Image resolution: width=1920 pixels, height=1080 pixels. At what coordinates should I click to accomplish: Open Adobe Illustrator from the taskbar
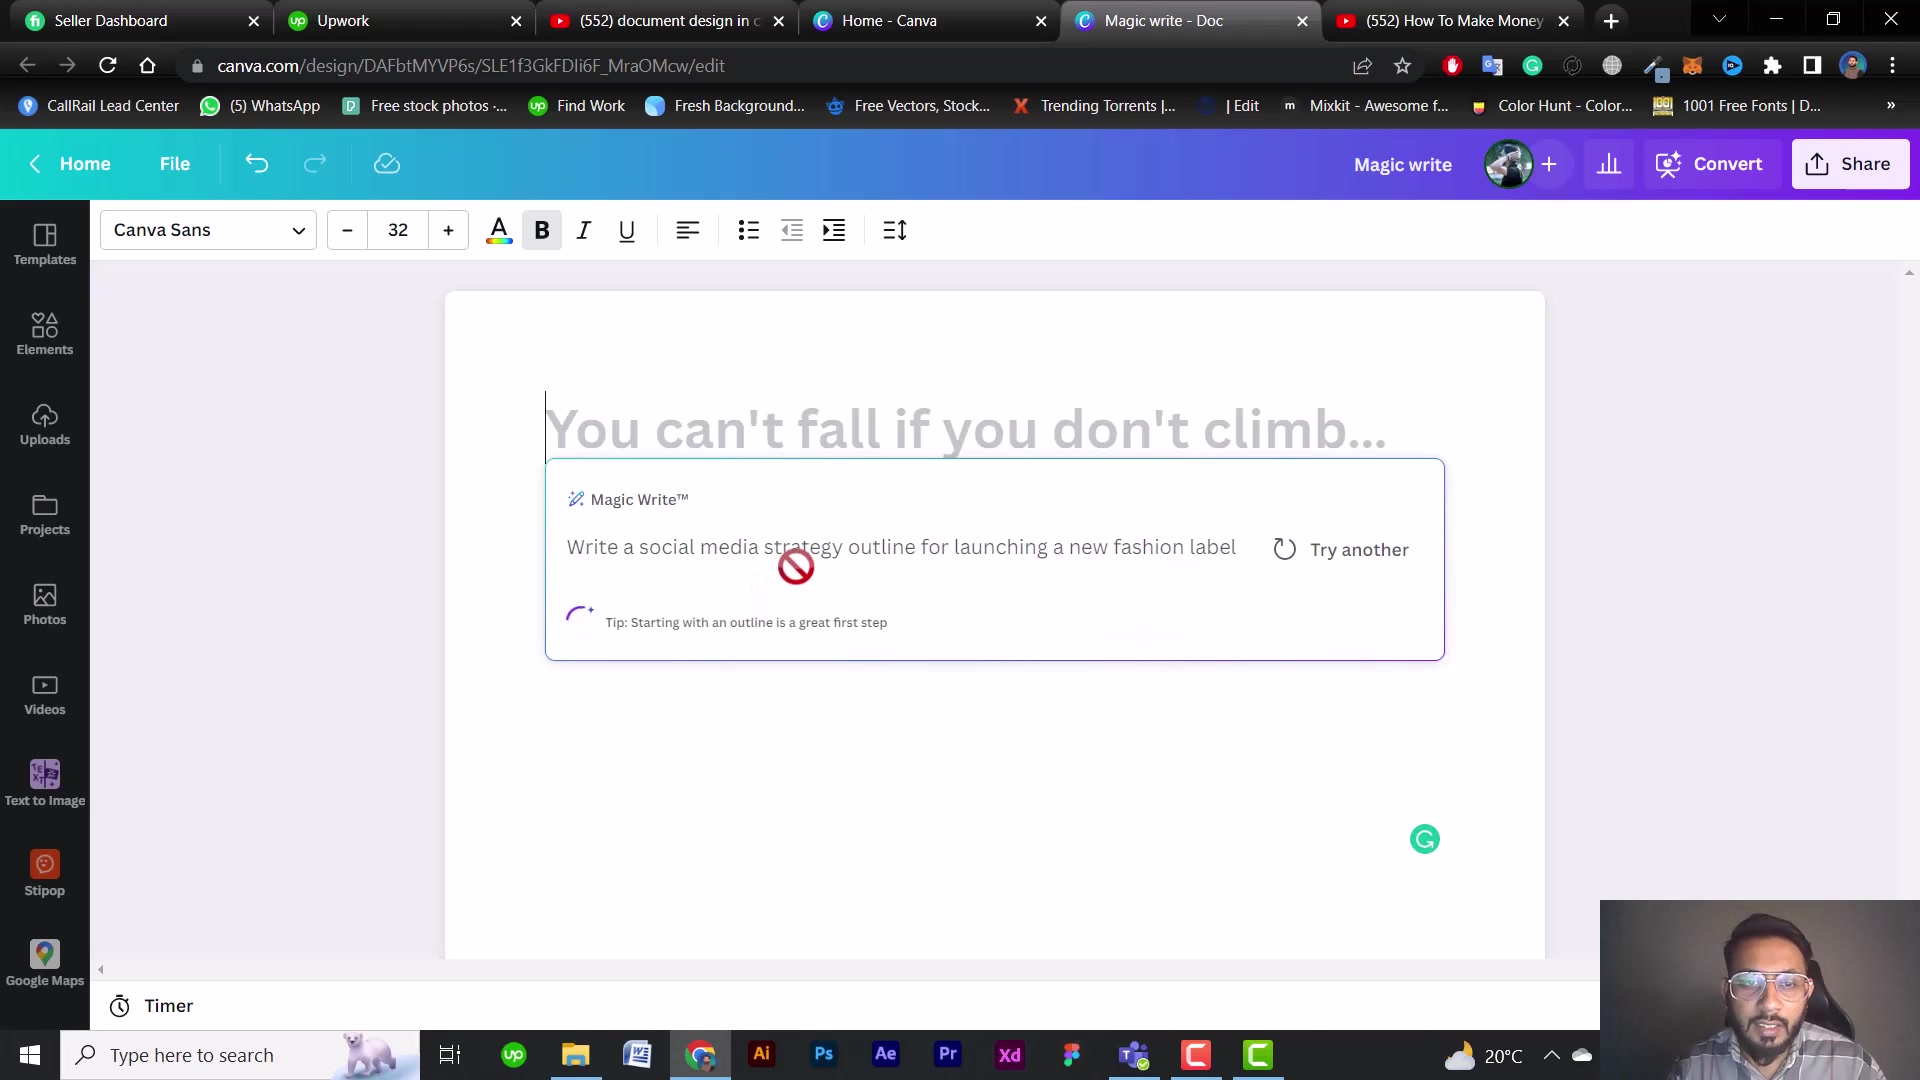click(x=762, y=1055)
